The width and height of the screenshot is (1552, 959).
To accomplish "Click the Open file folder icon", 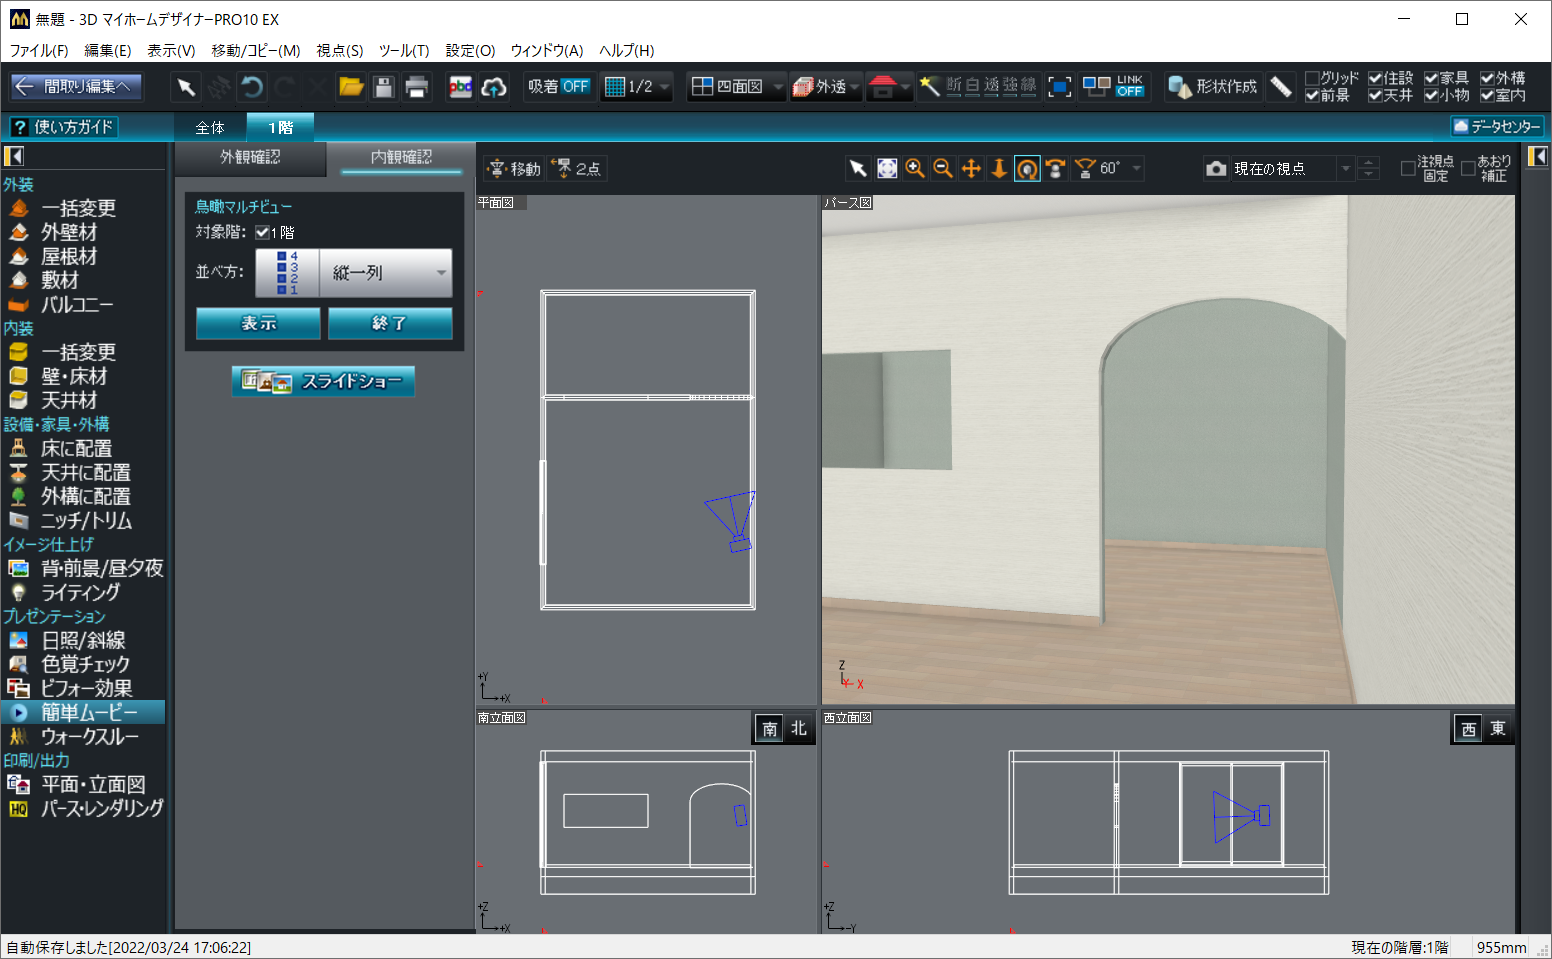I will pos(351,87).
